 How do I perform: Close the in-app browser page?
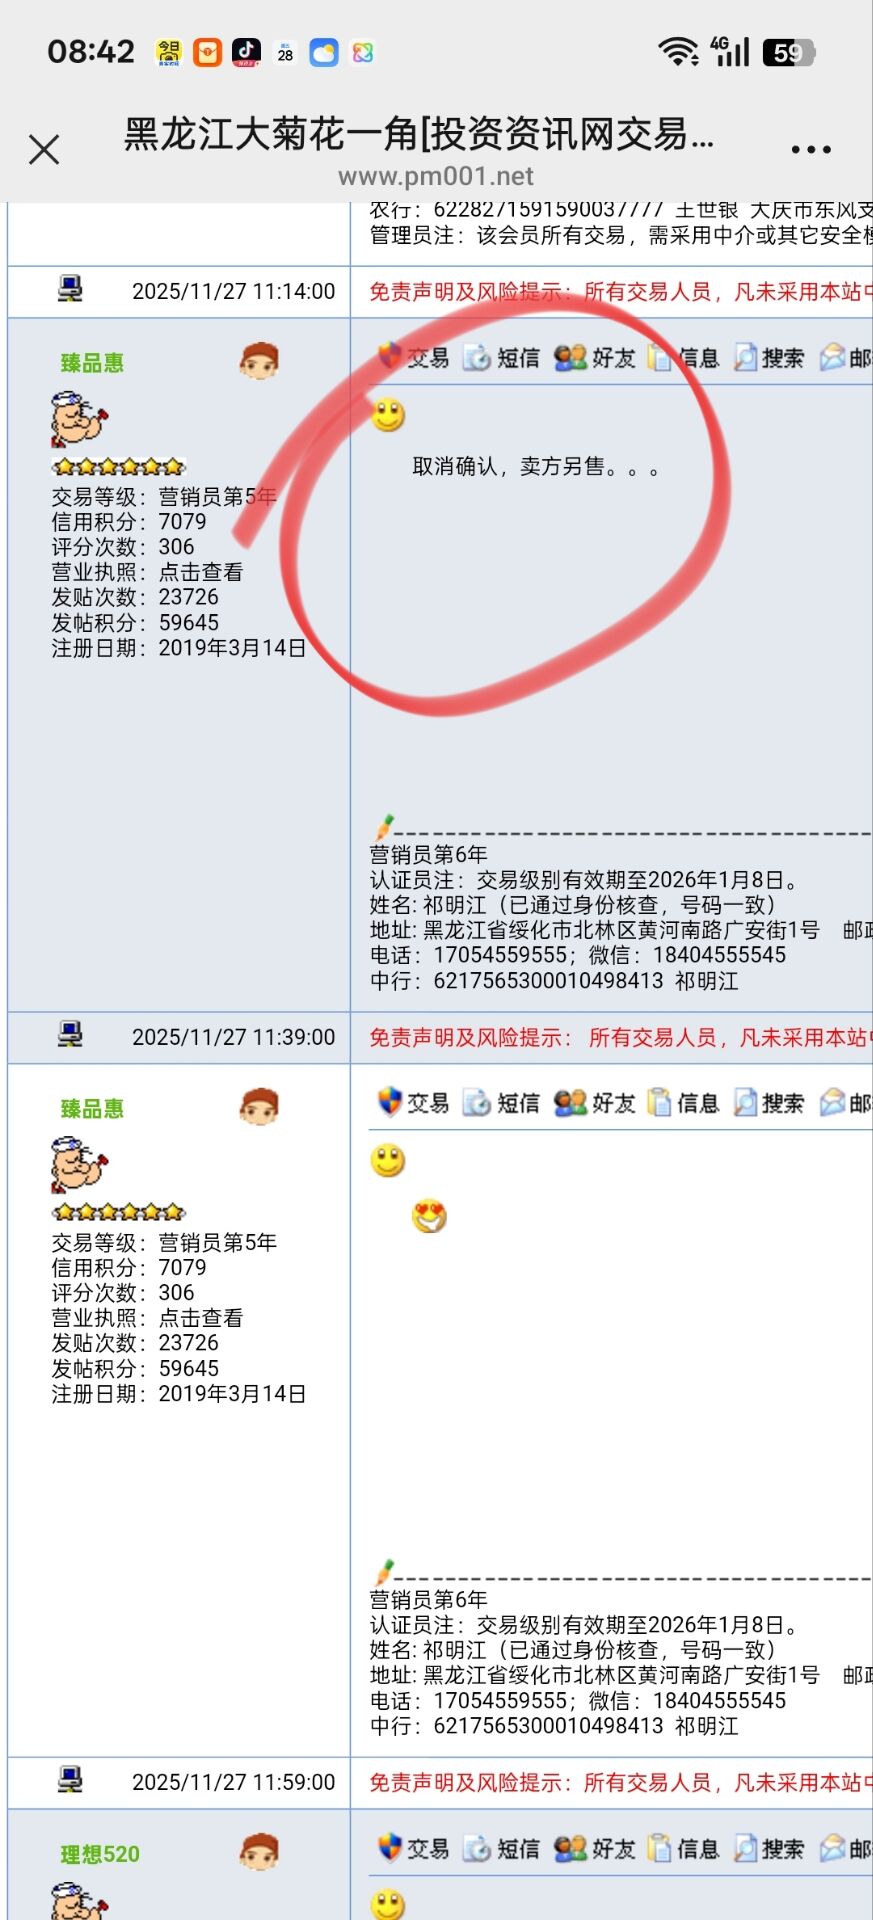coord(44,150)
